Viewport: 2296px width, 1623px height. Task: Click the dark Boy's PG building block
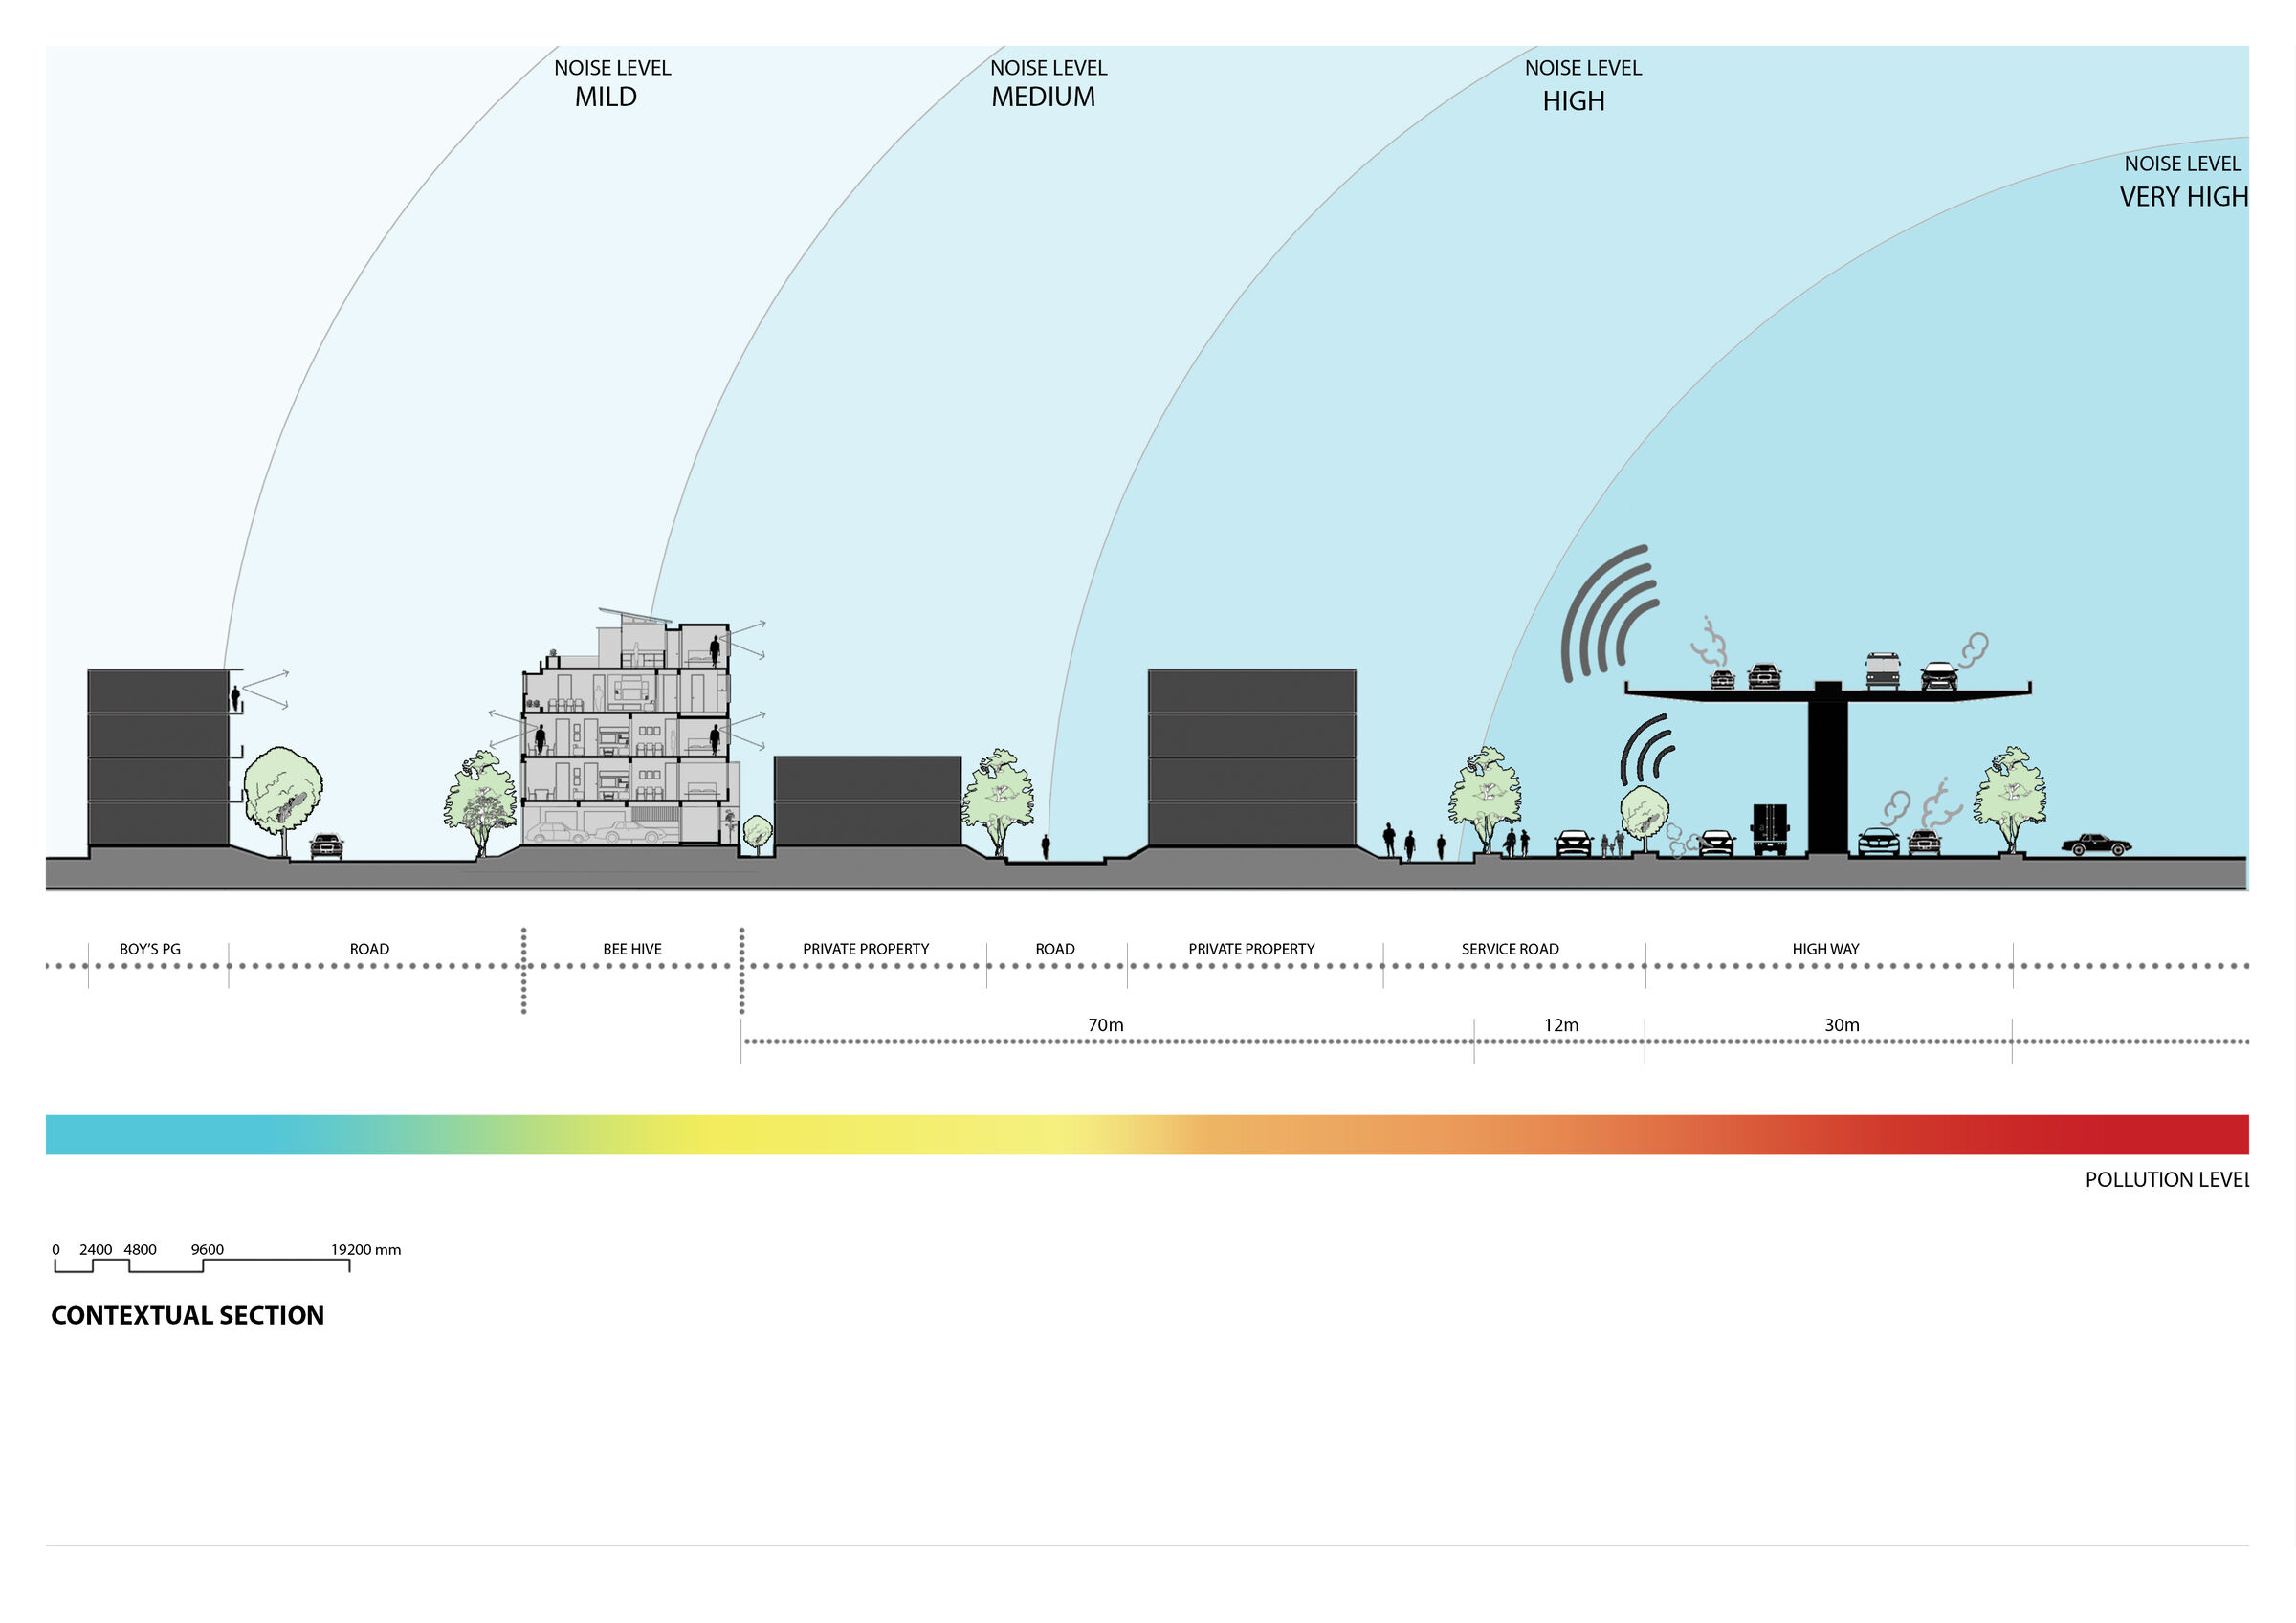point(158,758)
